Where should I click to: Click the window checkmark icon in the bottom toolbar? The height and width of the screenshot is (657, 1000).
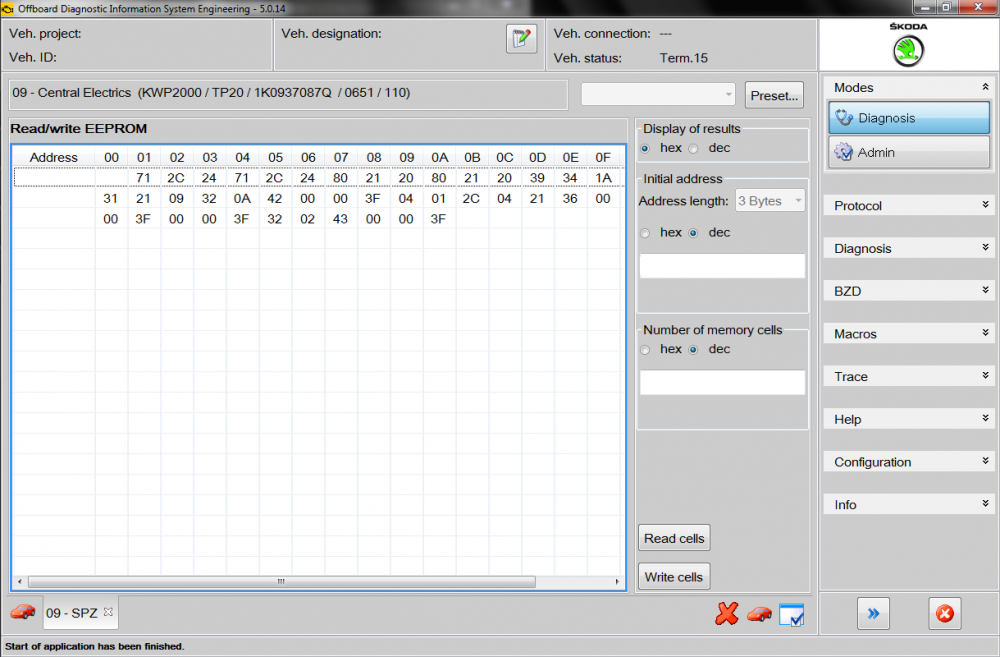(x=791, y=615)
